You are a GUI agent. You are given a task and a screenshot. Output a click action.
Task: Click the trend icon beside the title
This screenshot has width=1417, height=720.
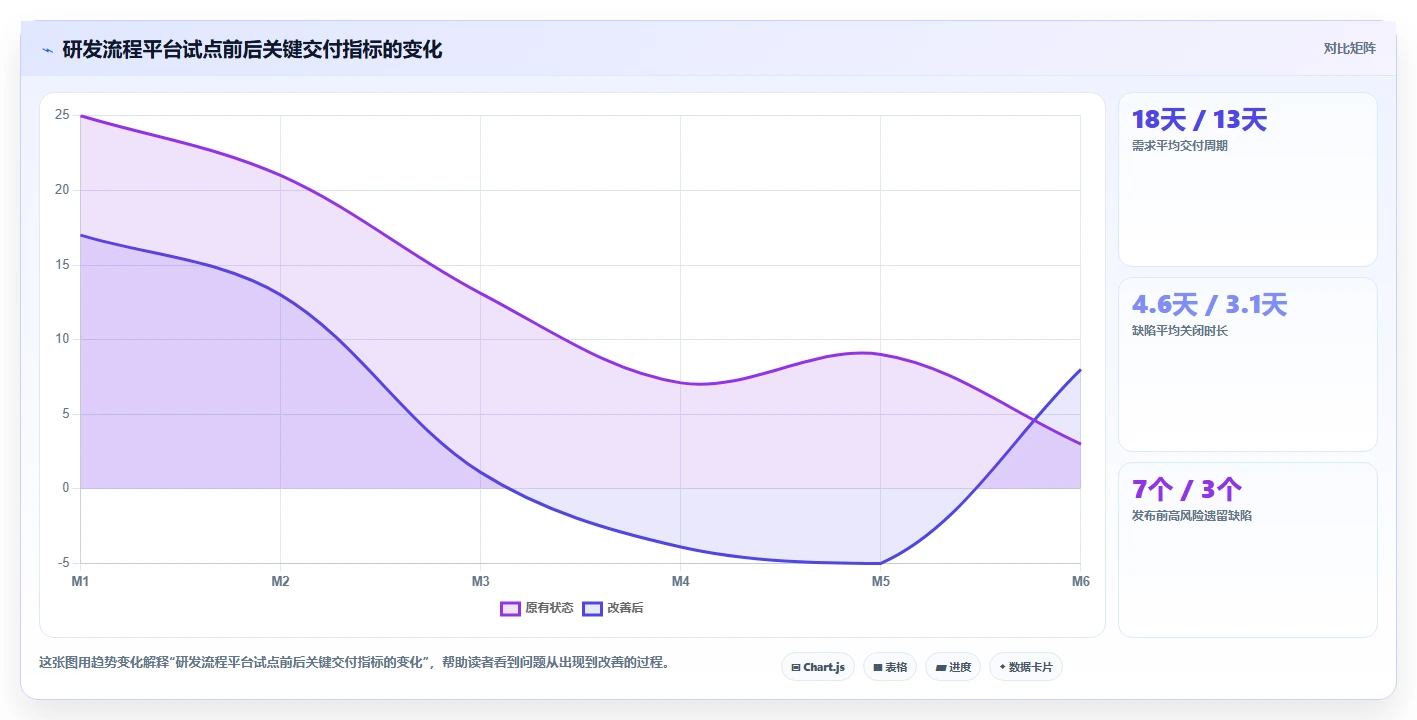(x=47, y=50)
